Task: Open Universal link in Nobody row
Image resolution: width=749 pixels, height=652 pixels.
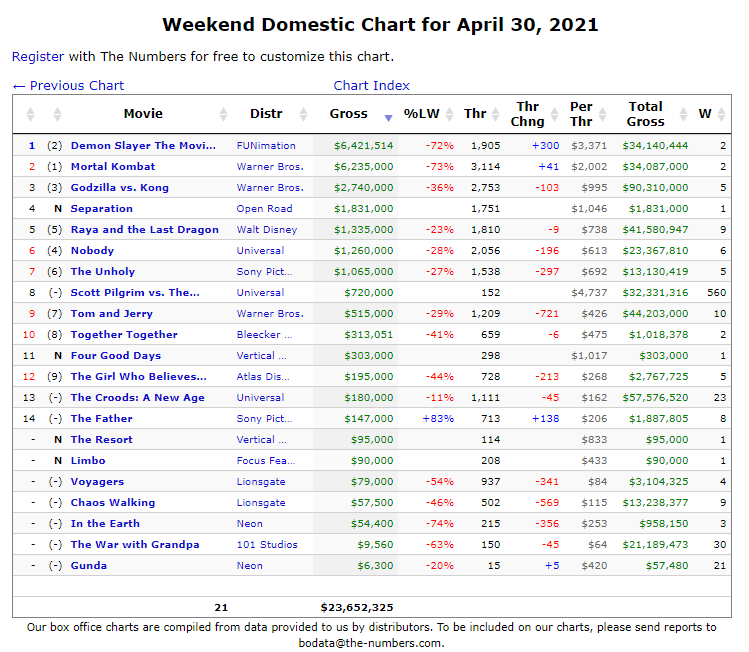Action: click(x=260, y=251)
